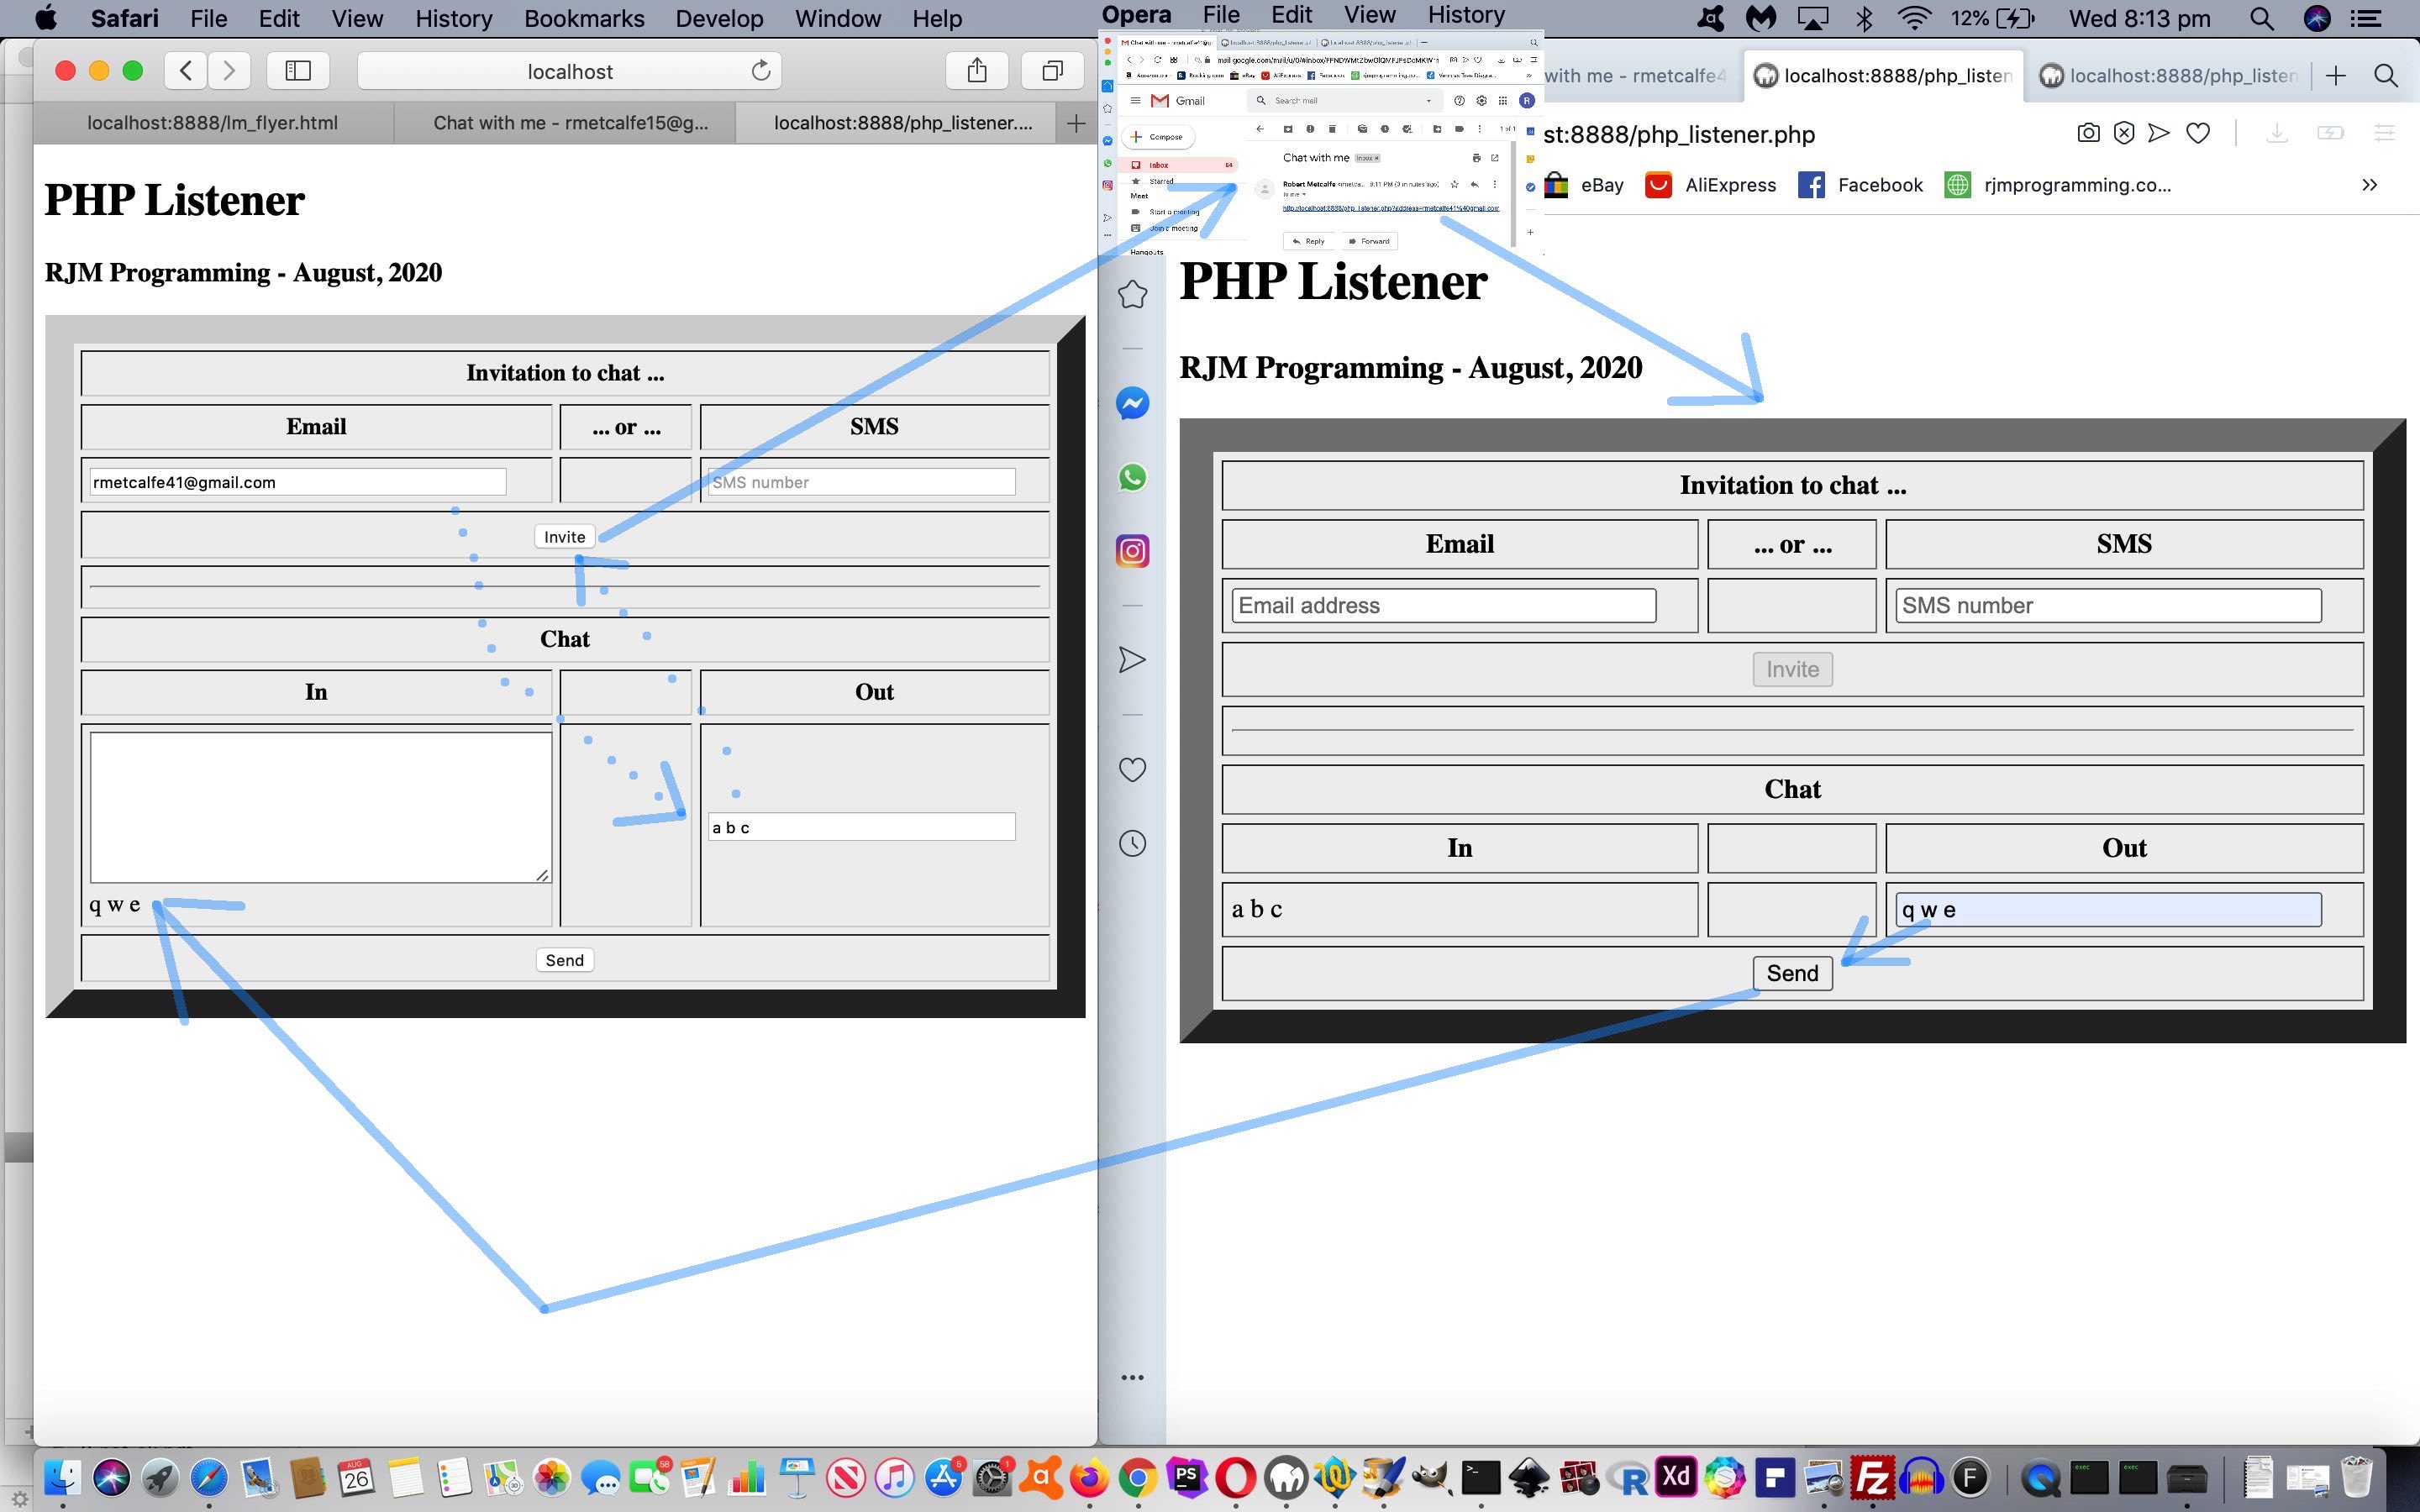Viewport: 2420px width, 1512px height.
Task: Open WhatsApp in Opera sidebar
Action: [1132, 477]
